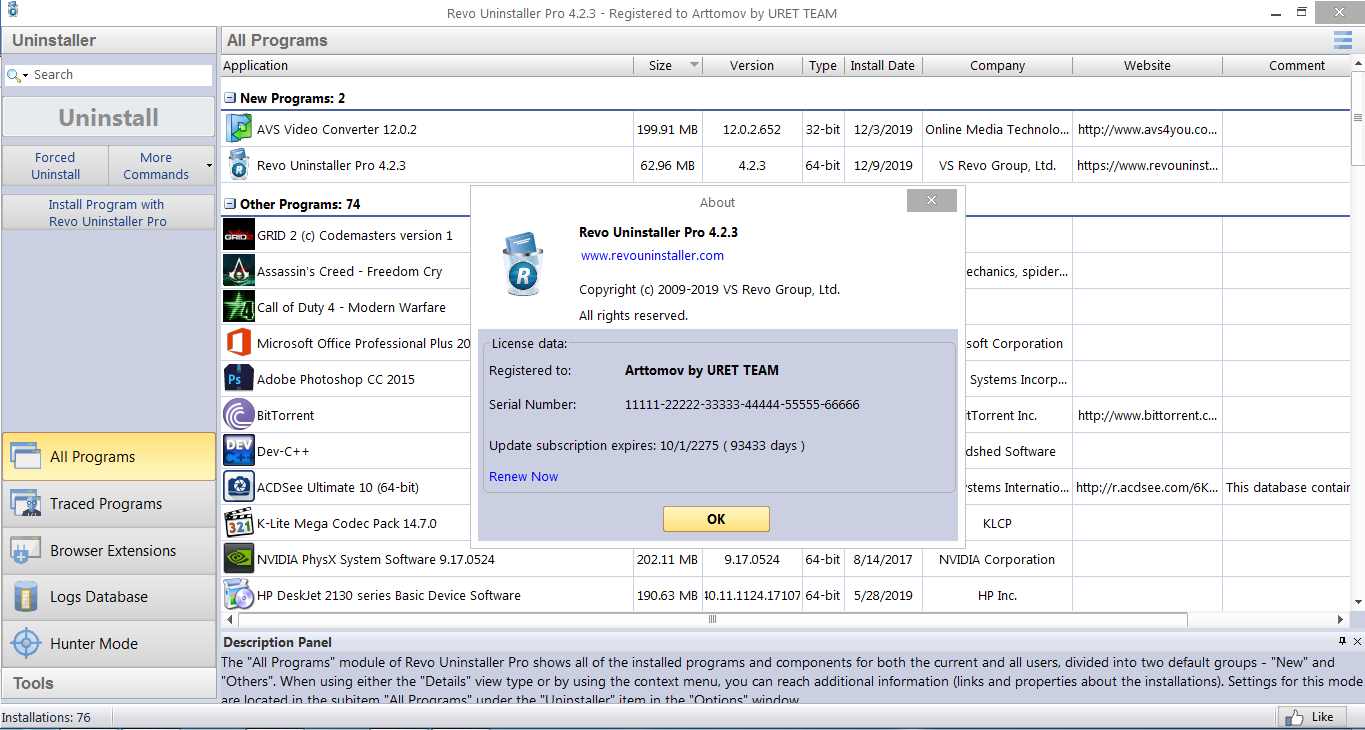Sort by Install Date column header
The image size is (1365, 730).
[882, 65]
